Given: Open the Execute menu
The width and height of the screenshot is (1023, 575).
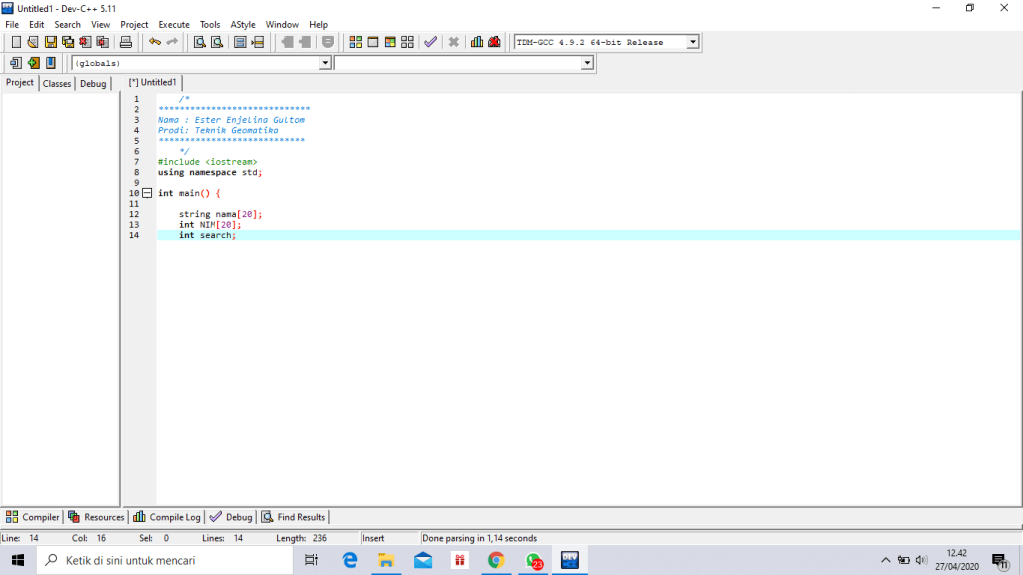Looking at the screenshot, I should (173, 24).
